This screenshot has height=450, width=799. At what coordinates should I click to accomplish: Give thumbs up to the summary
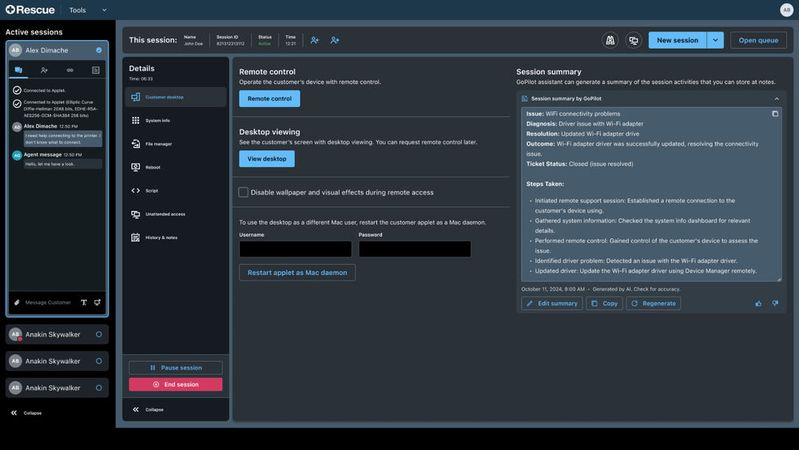(758, 303)
